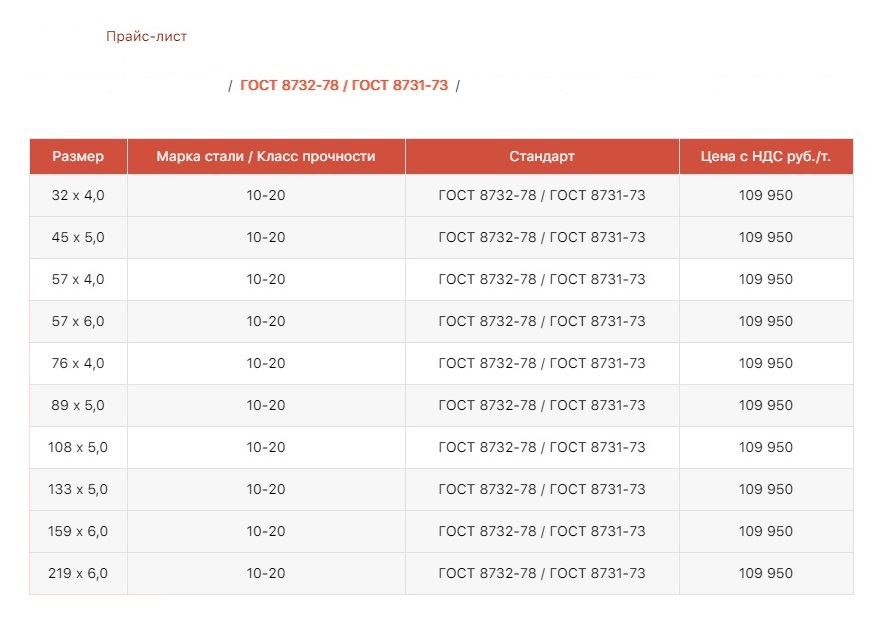
Task: Click the Цена с НДС руб./т. header
Action: coord(766,157)
